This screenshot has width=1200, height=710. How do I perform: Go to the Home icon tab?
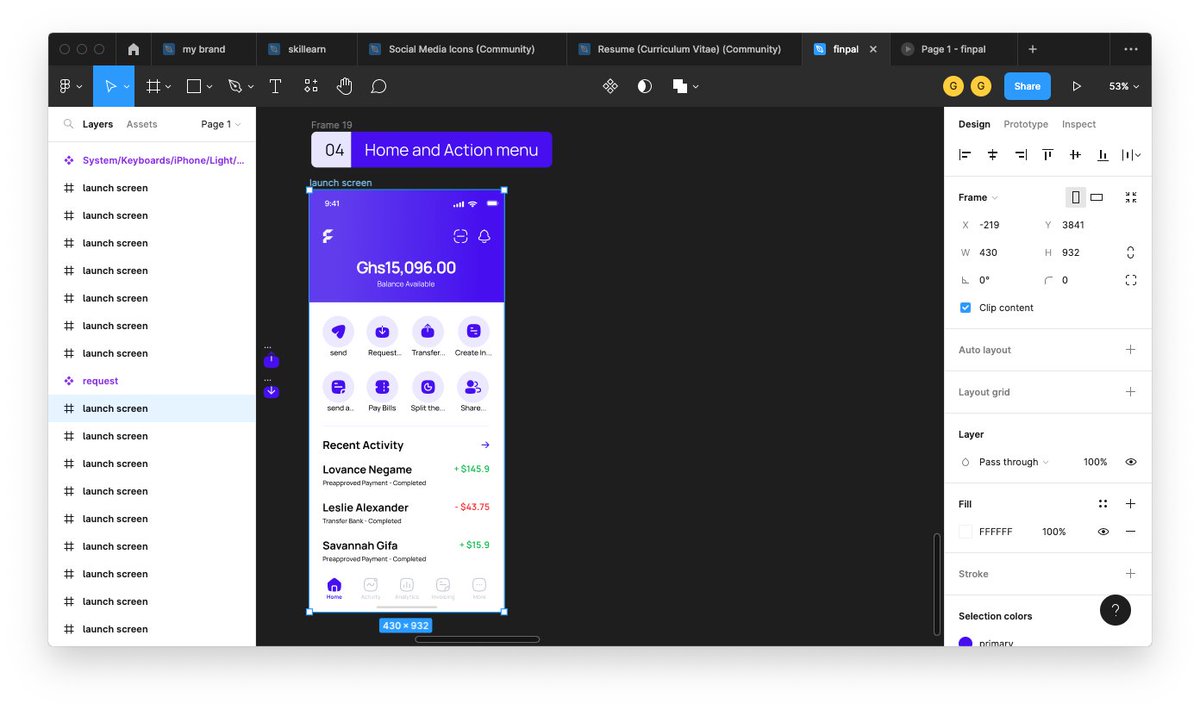(133, 49)
